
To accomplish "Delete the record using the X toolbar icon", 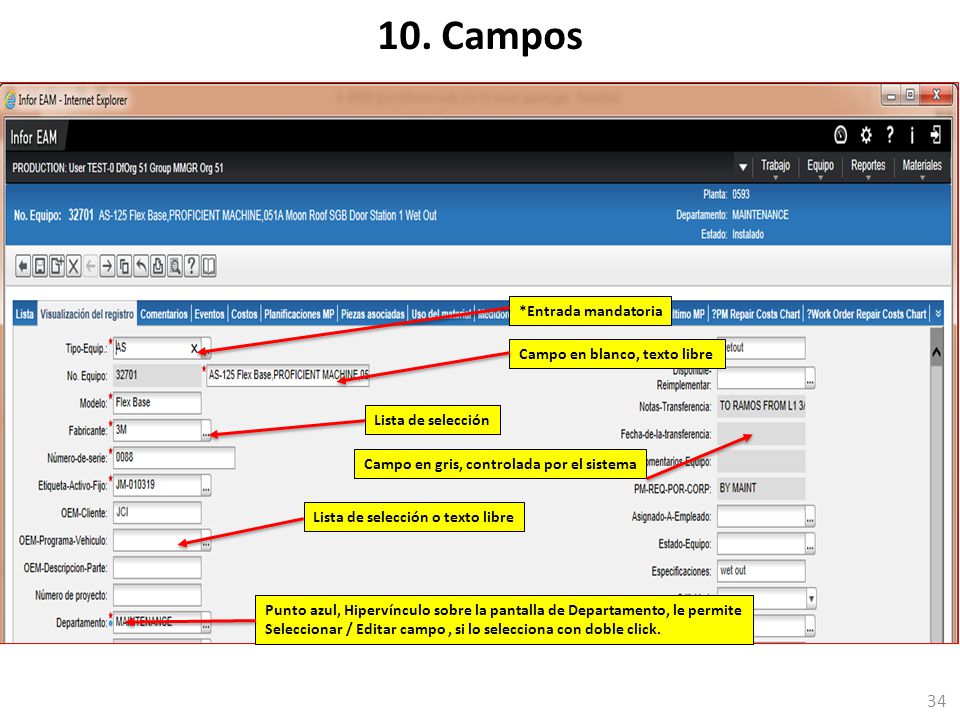I will coord(73,266).
